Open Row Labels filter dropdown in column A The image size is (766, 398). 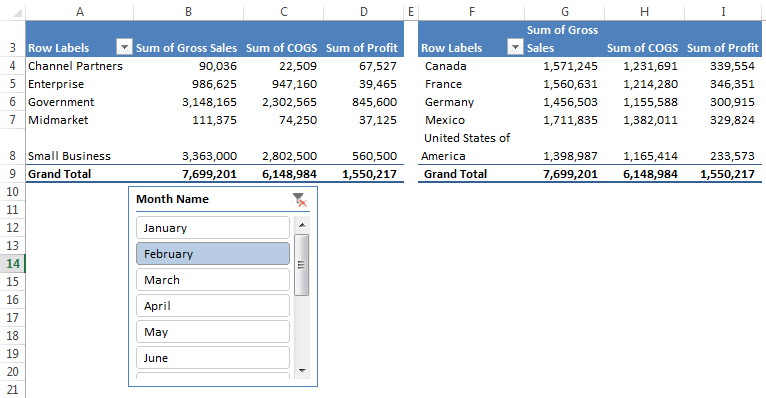(124, 47)
